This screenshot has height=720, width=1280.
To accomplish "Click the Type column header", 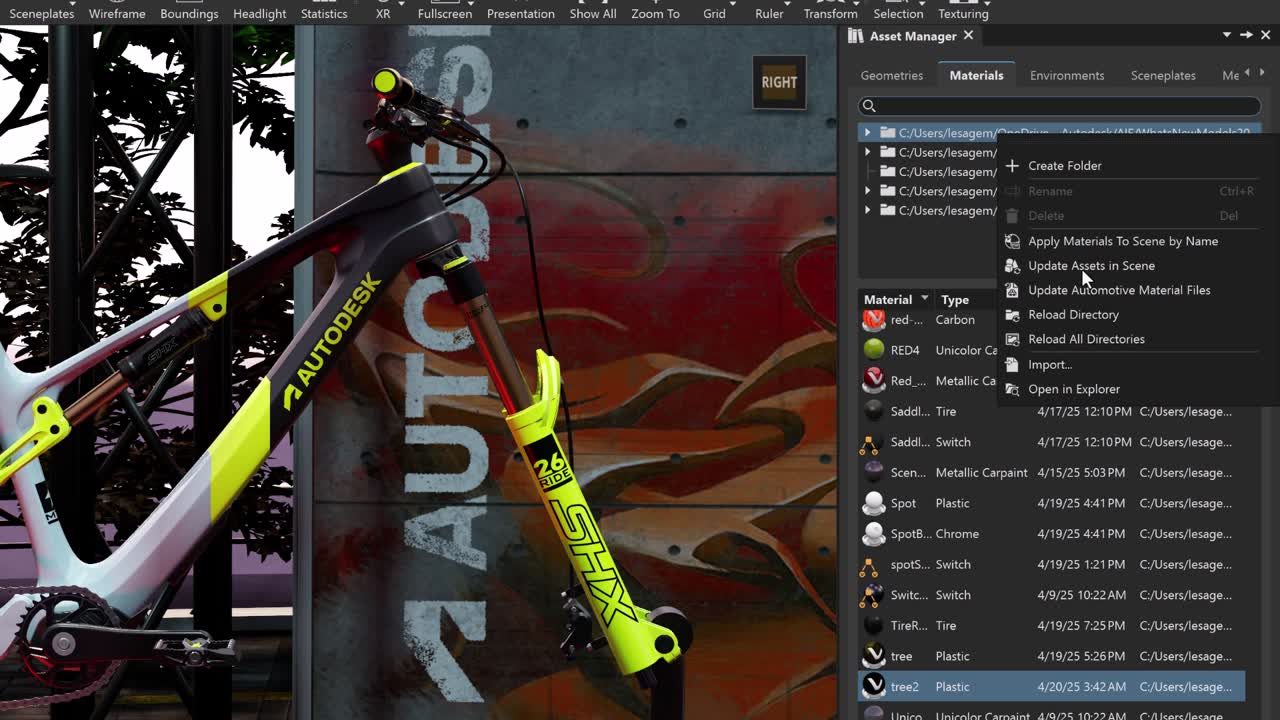I will point(955,300).
